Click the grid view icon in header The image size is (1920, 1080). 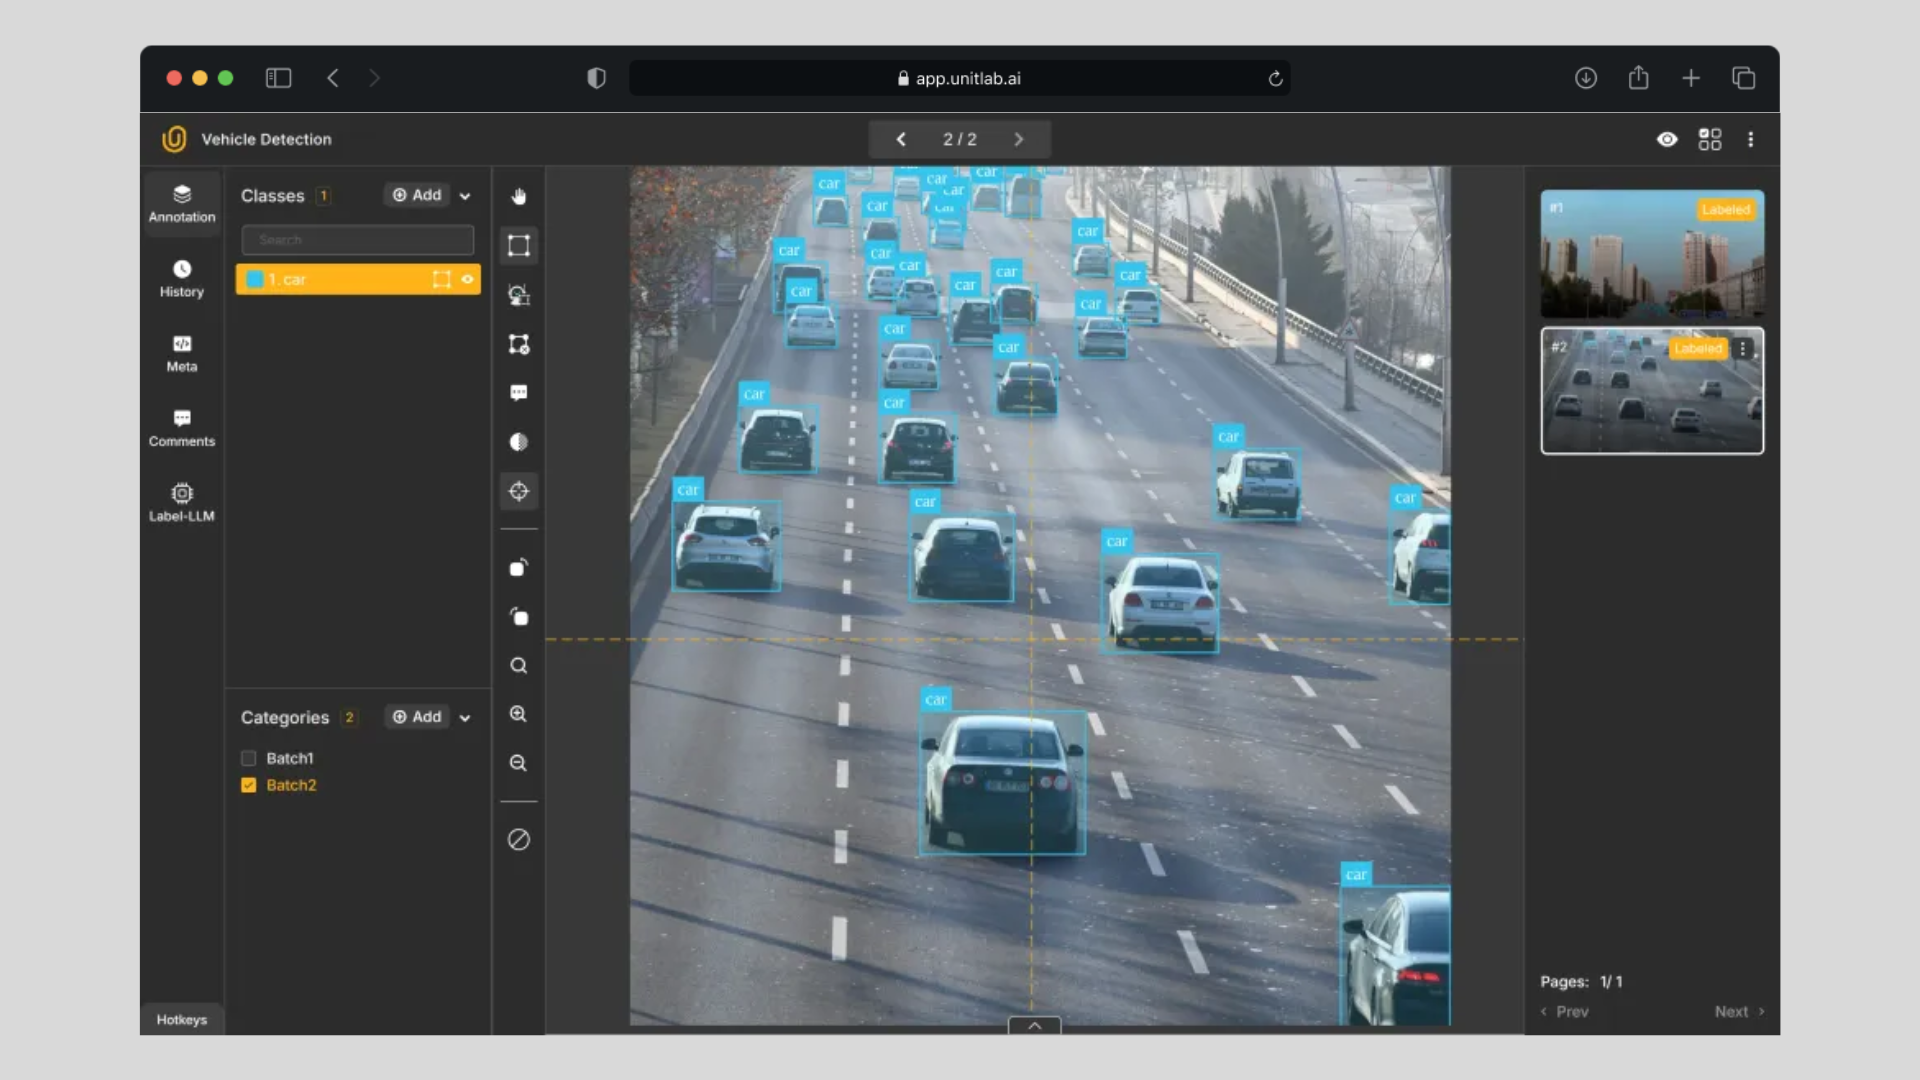click(1710, 139)
